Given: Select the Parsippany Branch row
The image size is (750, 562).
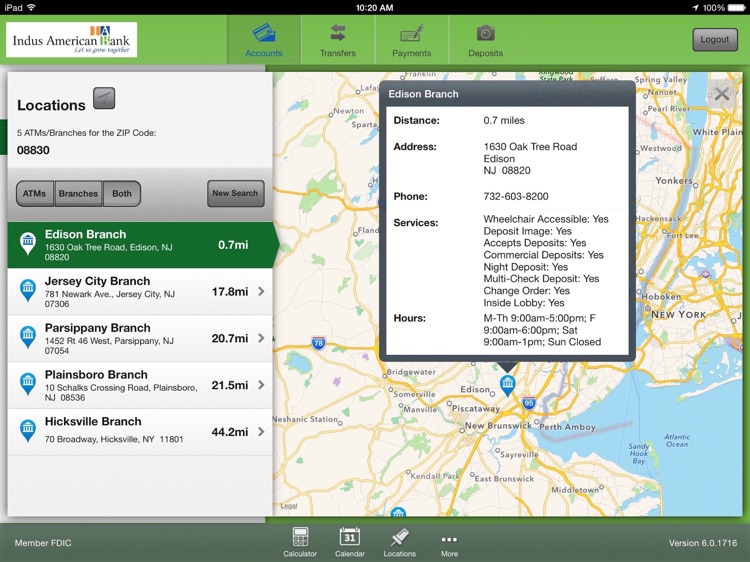Looking at the screenshot, I should [140, 339].
